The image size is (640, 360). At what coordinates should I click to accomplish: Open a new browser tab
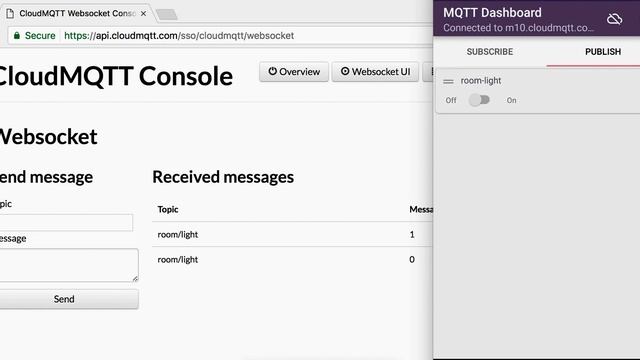167,14
